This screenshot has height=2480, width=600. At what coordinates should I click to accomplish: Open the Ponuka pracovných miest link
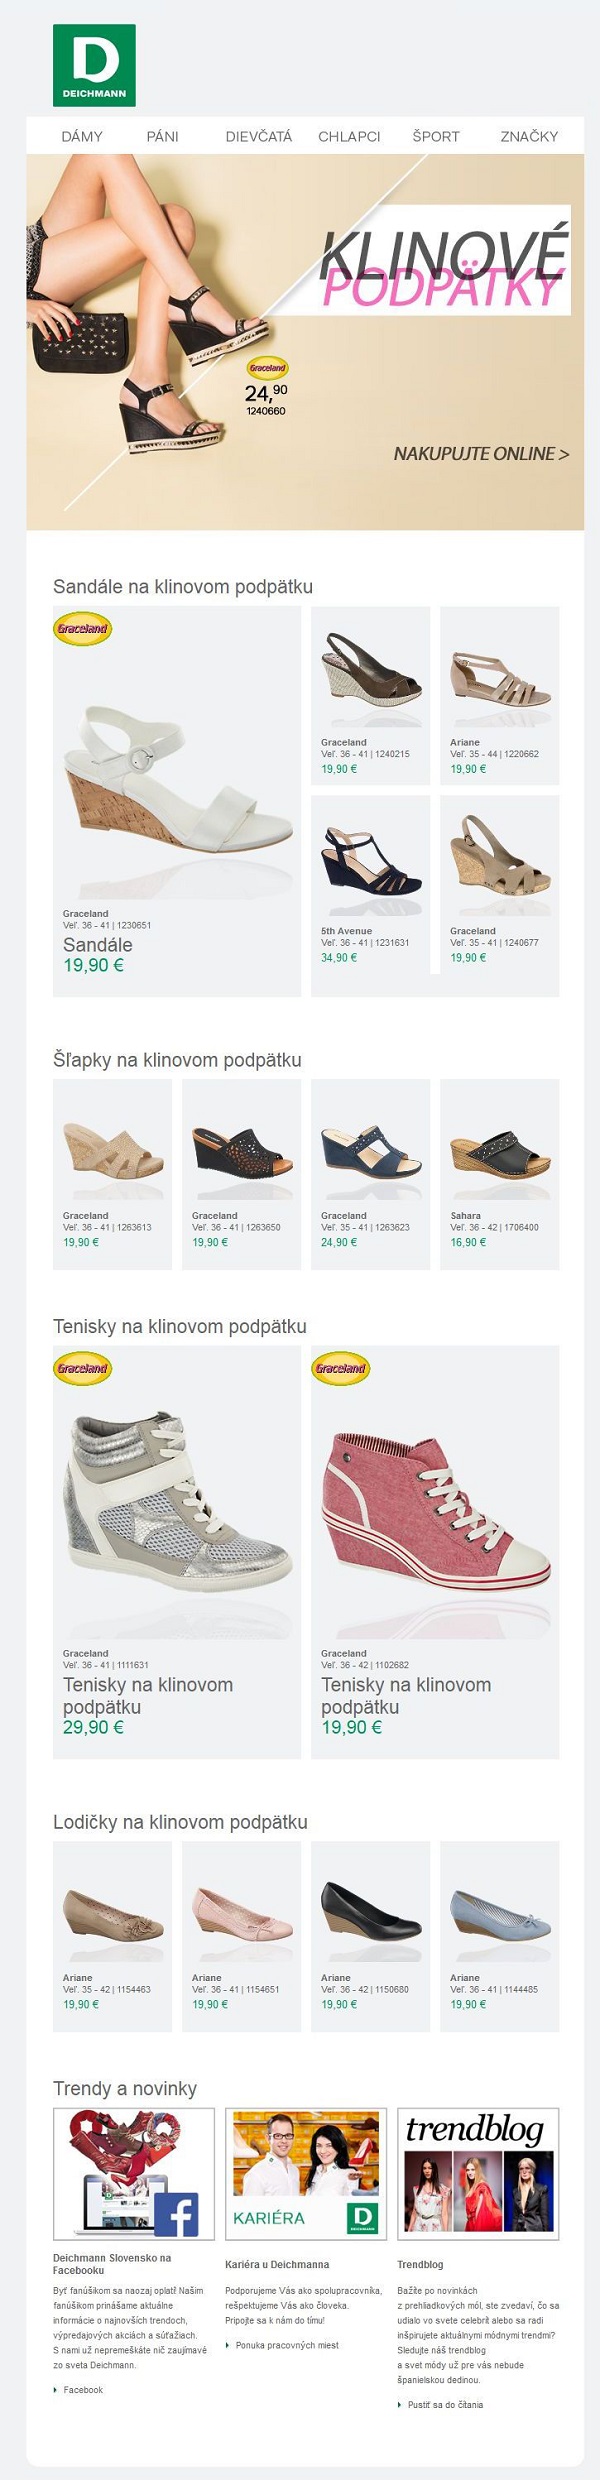(287, 2345)
